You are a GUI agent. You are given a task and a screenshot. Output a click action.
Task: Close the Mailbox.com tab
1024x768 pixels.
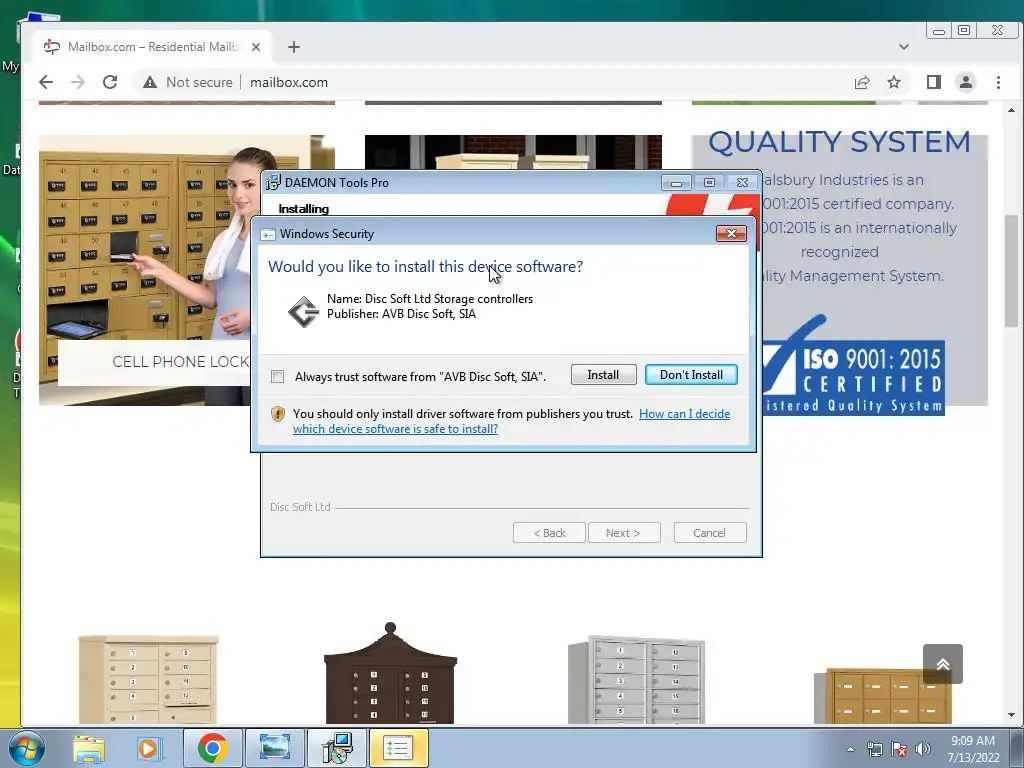pyautogui.click(x=256, y=47)
